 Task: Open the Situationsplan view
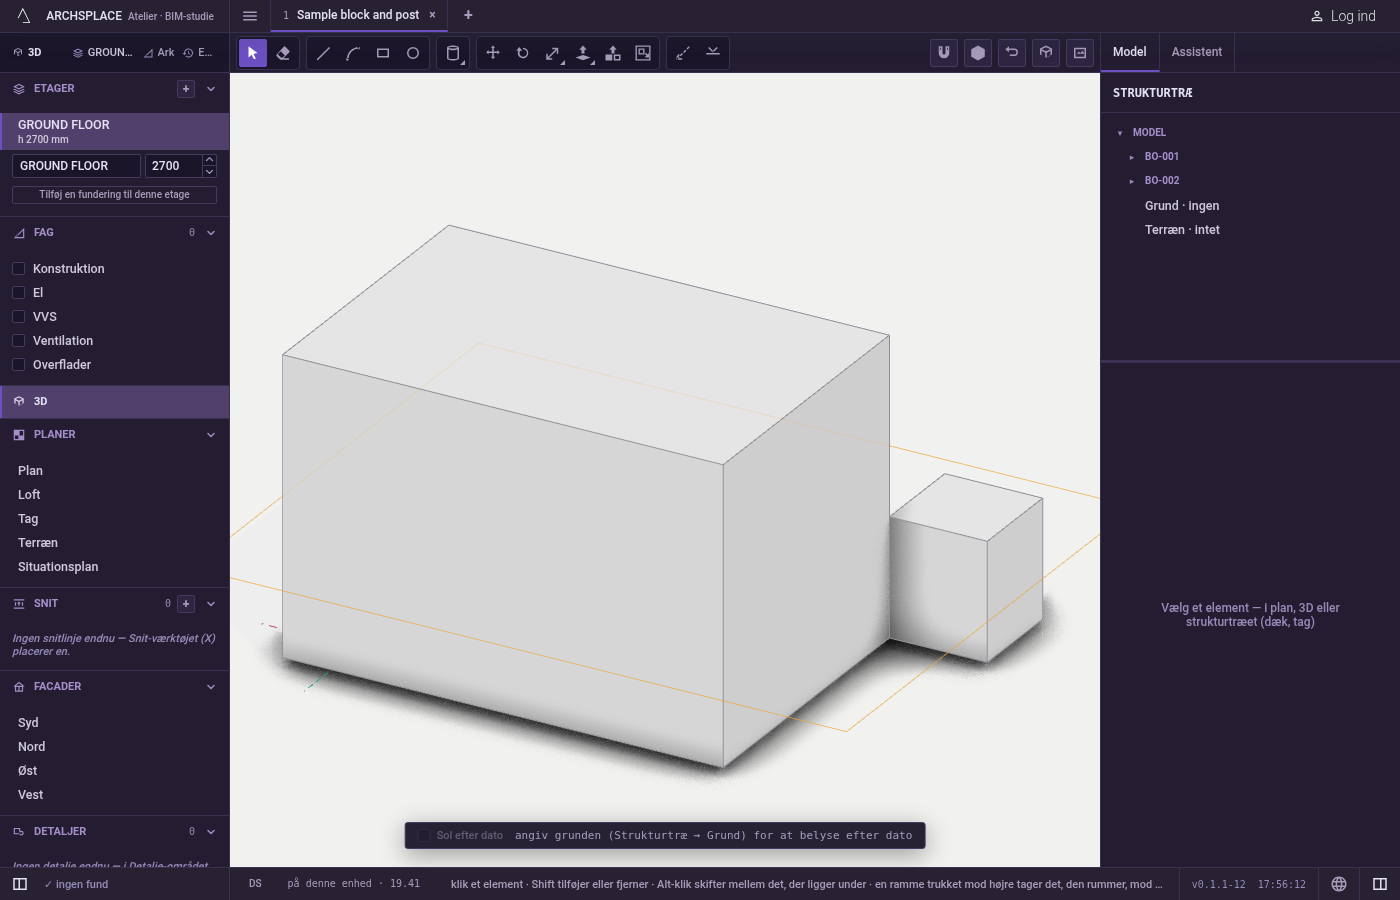[x=58, y=567]
